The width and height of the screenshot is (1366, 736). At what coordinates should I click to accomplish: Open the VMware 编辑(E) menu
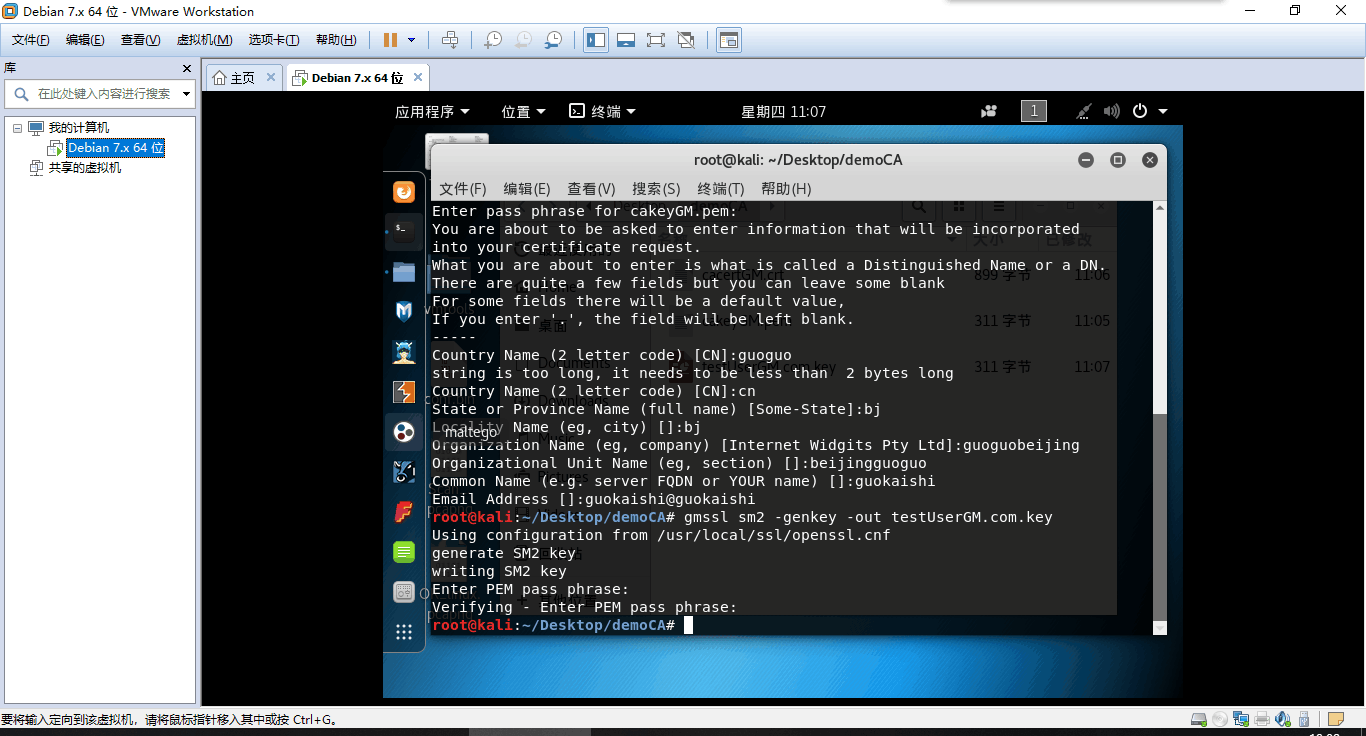tap(85, 40)
